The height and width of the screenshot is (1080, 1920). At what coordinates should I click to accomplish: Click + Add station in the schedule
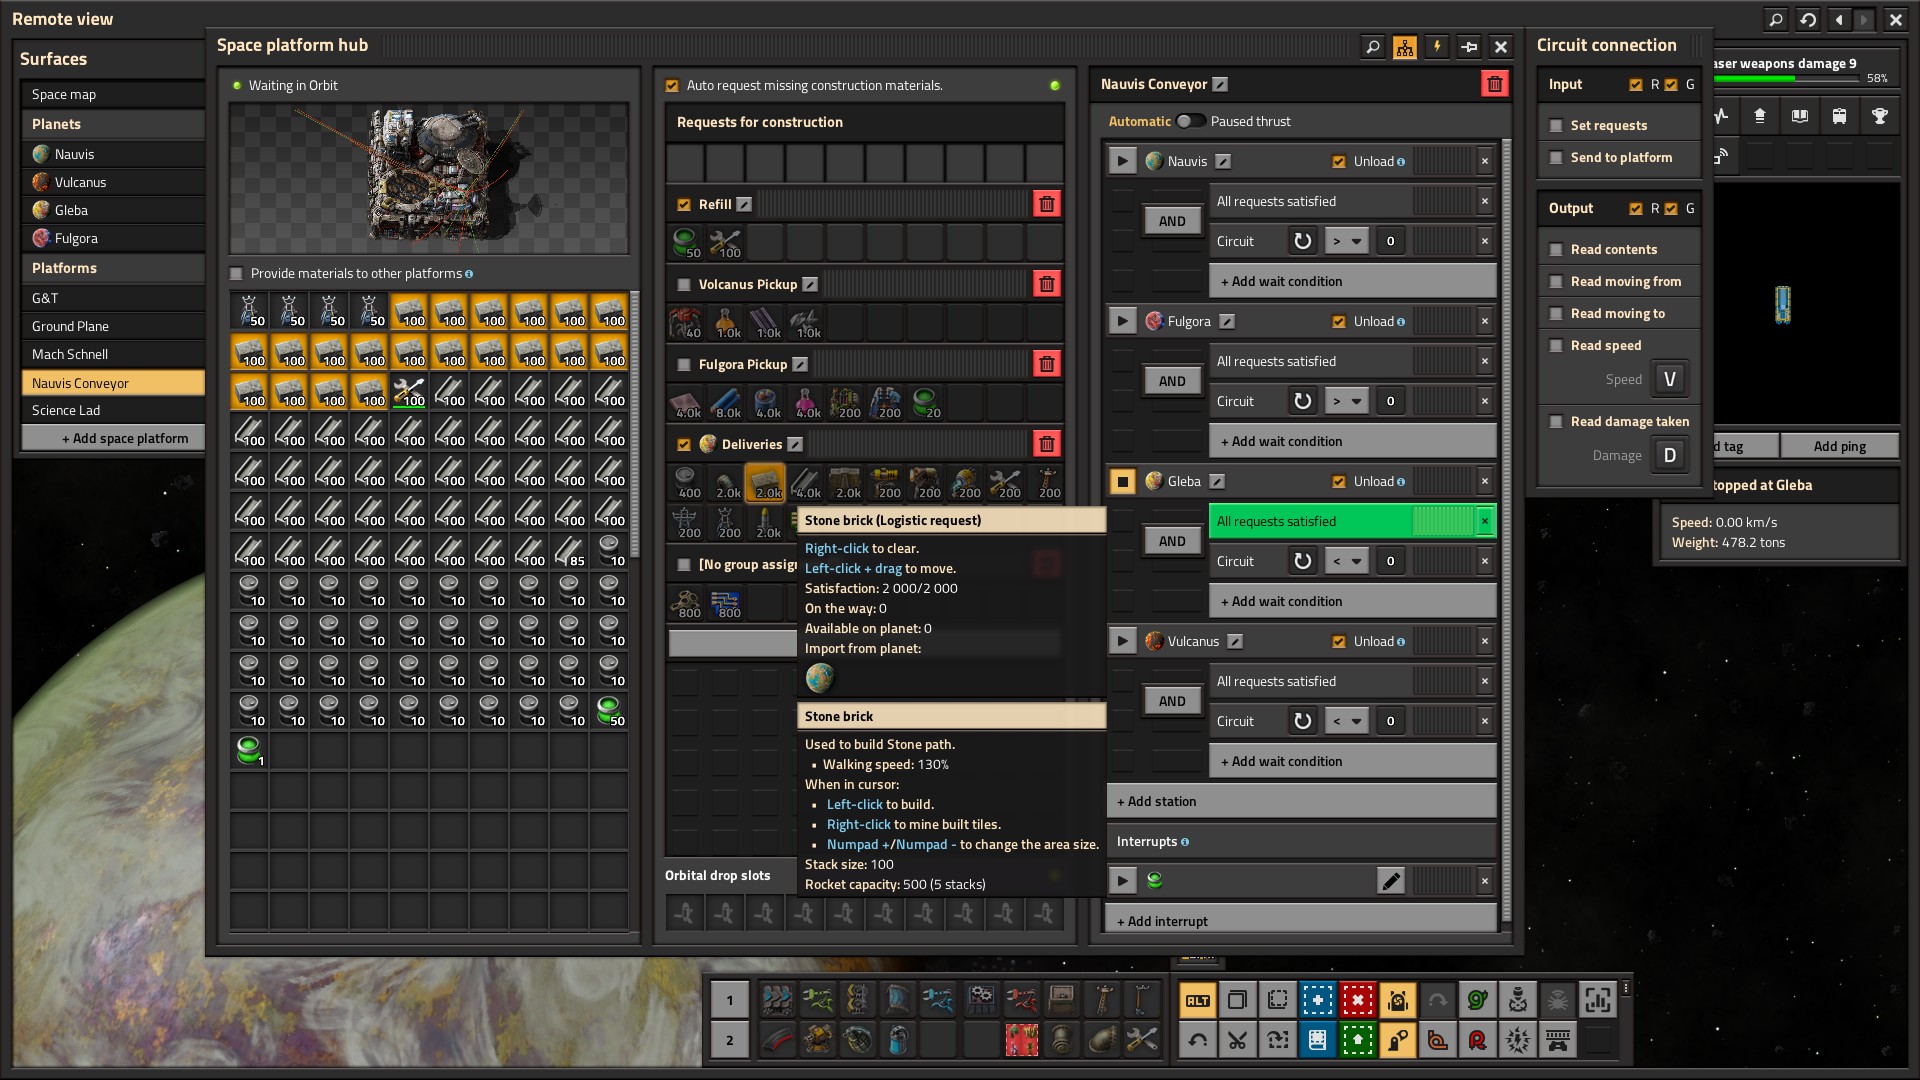coord(1301,801)
